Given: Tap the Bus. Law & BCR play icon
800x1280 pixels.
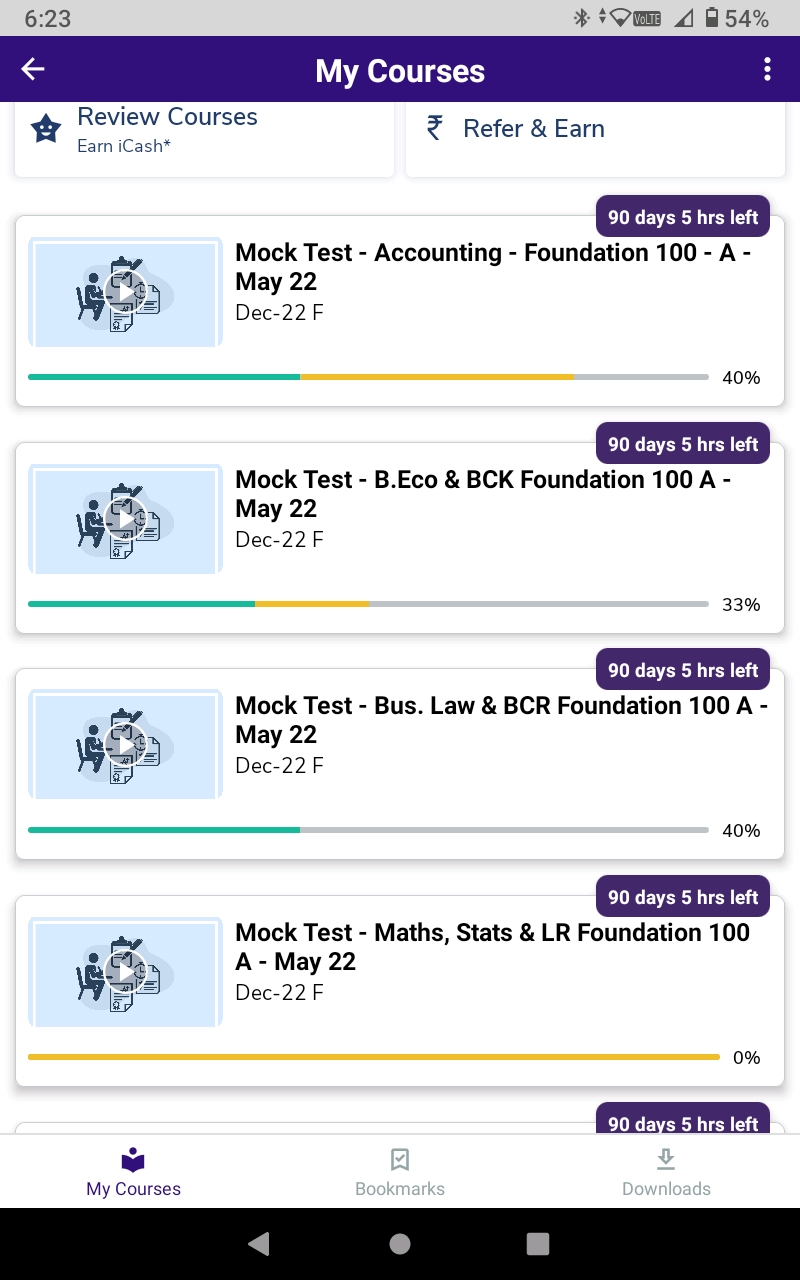Looking at the screenshot, I should point(126,745).
